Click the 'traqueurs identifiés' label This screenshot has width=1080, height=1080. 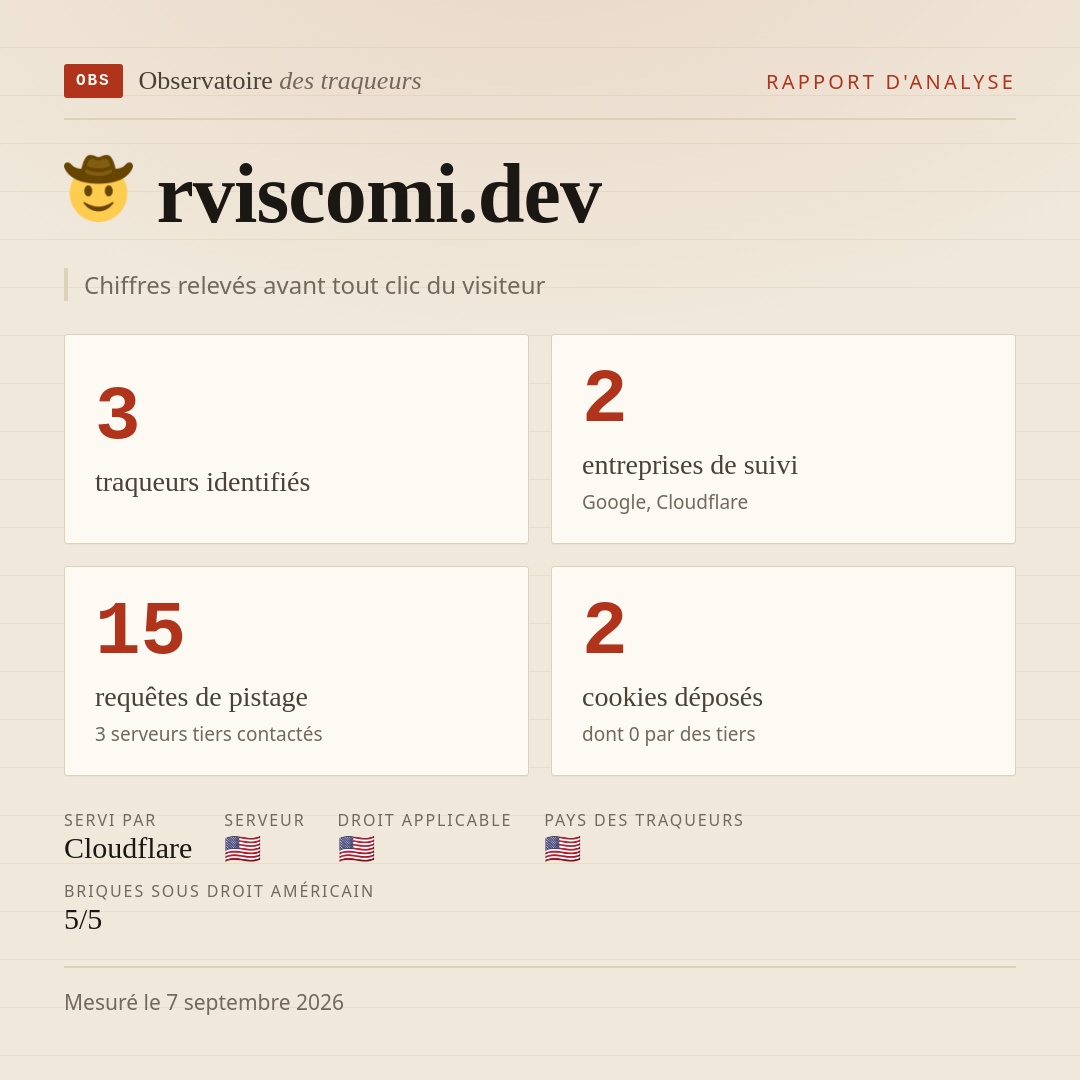(x=202, y=482)
